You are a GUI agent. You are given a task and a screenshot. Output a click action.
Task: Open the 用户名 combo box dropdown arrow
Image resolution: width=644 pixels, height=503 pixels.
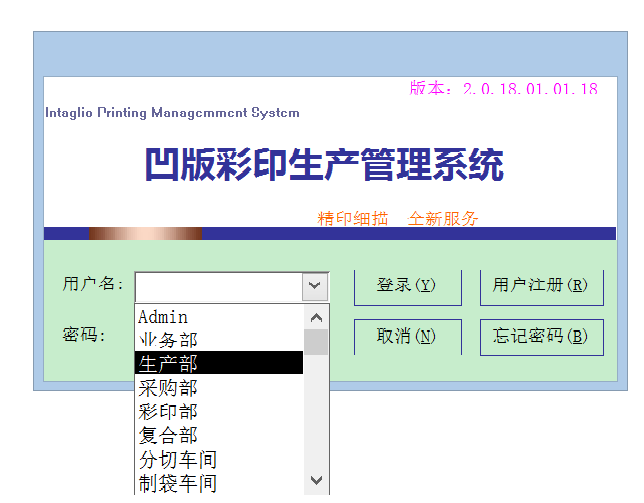pos(315,286)
